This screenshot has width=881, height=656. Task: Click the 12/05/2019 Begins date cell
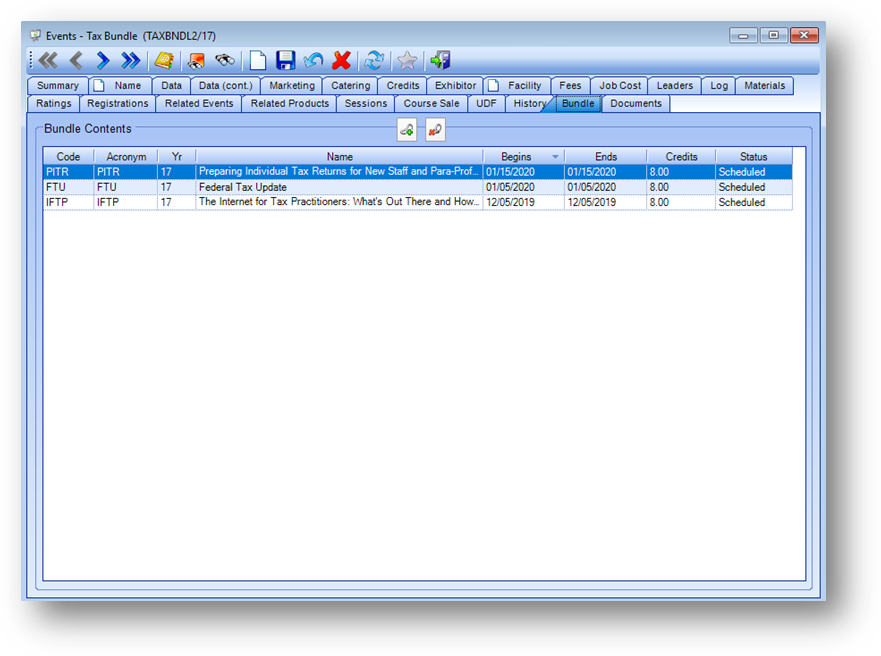(x=524, y=202)
